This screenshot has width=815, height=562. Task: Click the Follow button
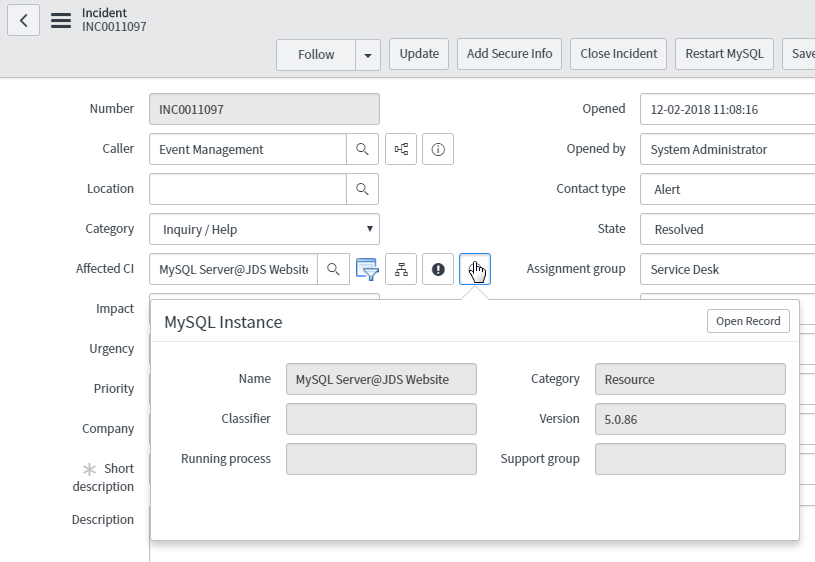(x=316, y=55)
